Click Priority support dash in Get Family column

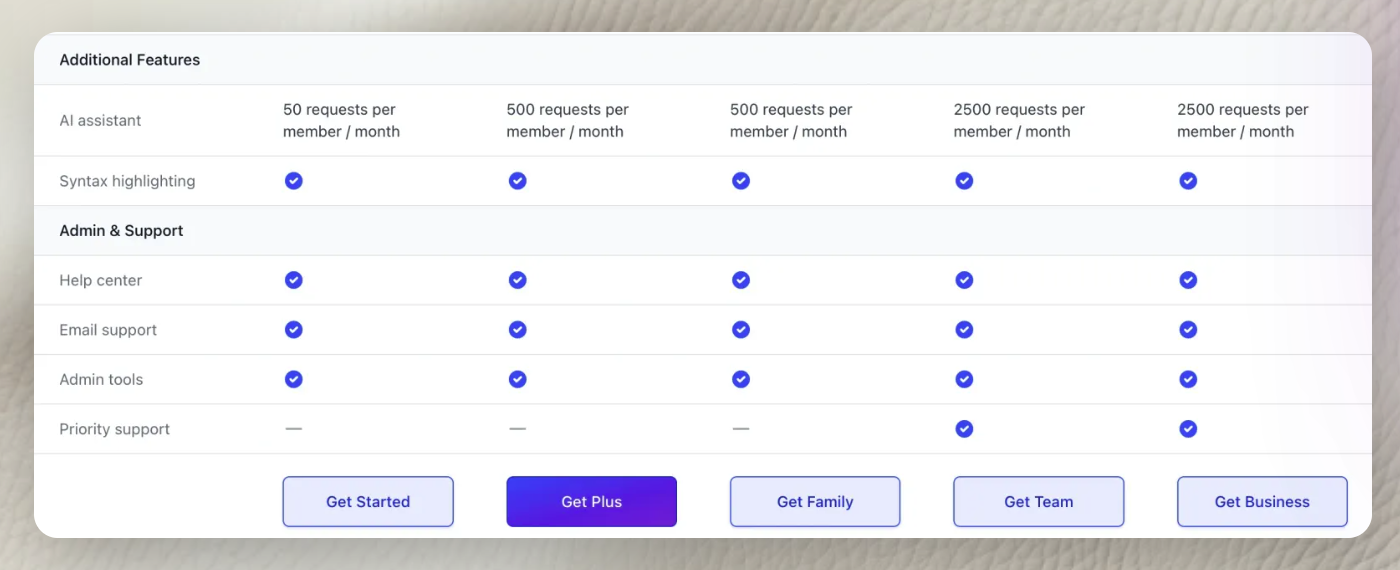click(741, 429)
